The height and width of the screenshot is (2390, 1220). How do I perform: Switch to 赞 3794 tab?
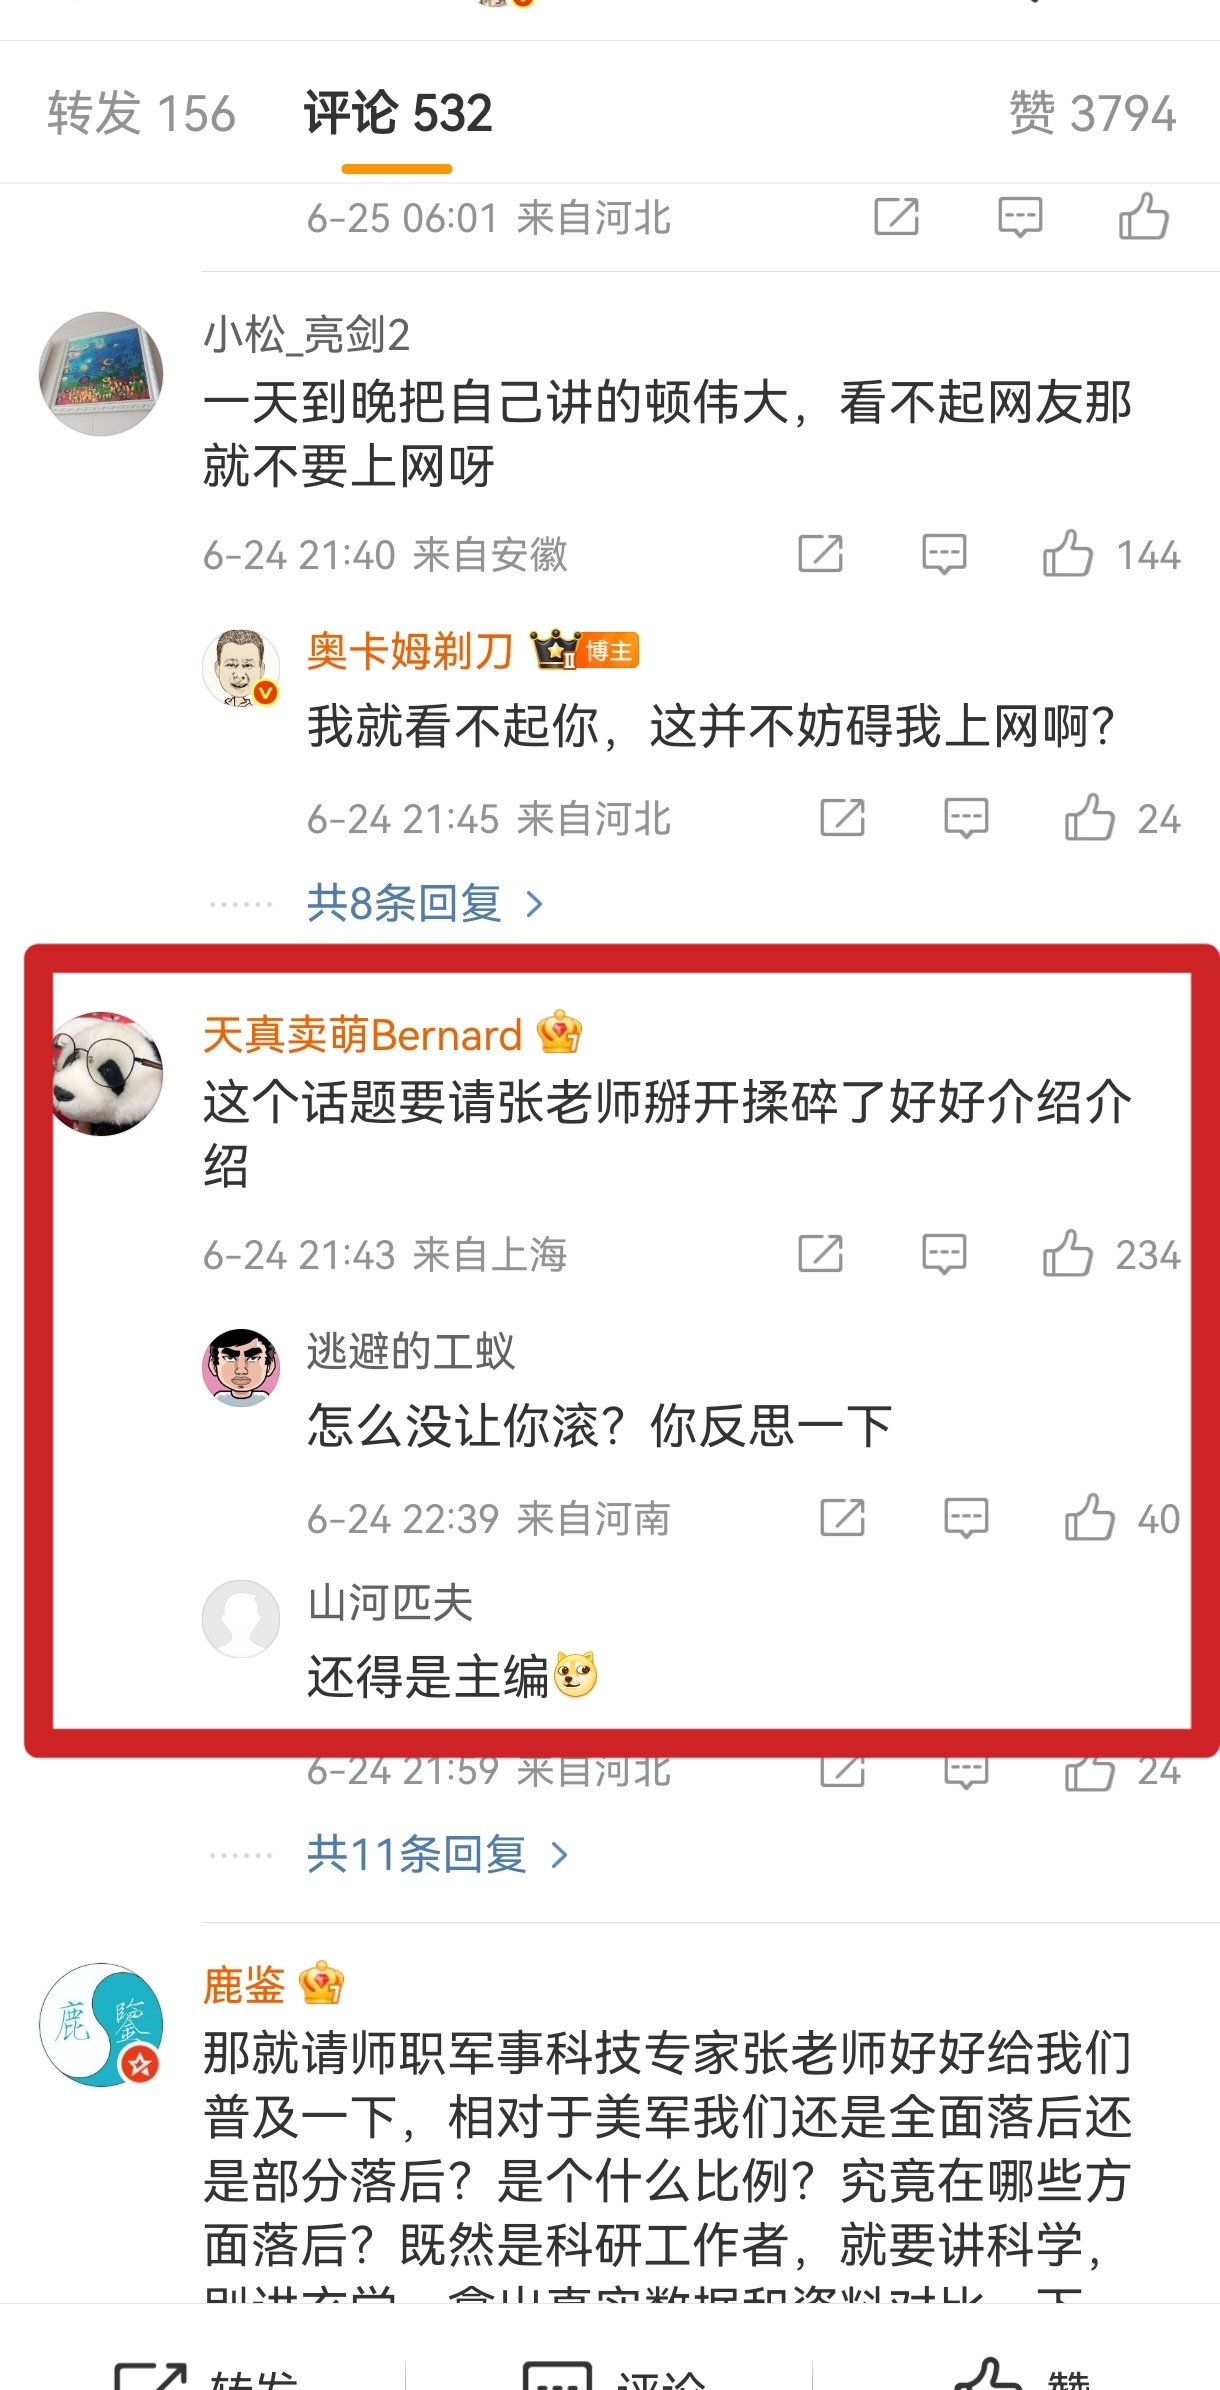tap(1093, 113)
